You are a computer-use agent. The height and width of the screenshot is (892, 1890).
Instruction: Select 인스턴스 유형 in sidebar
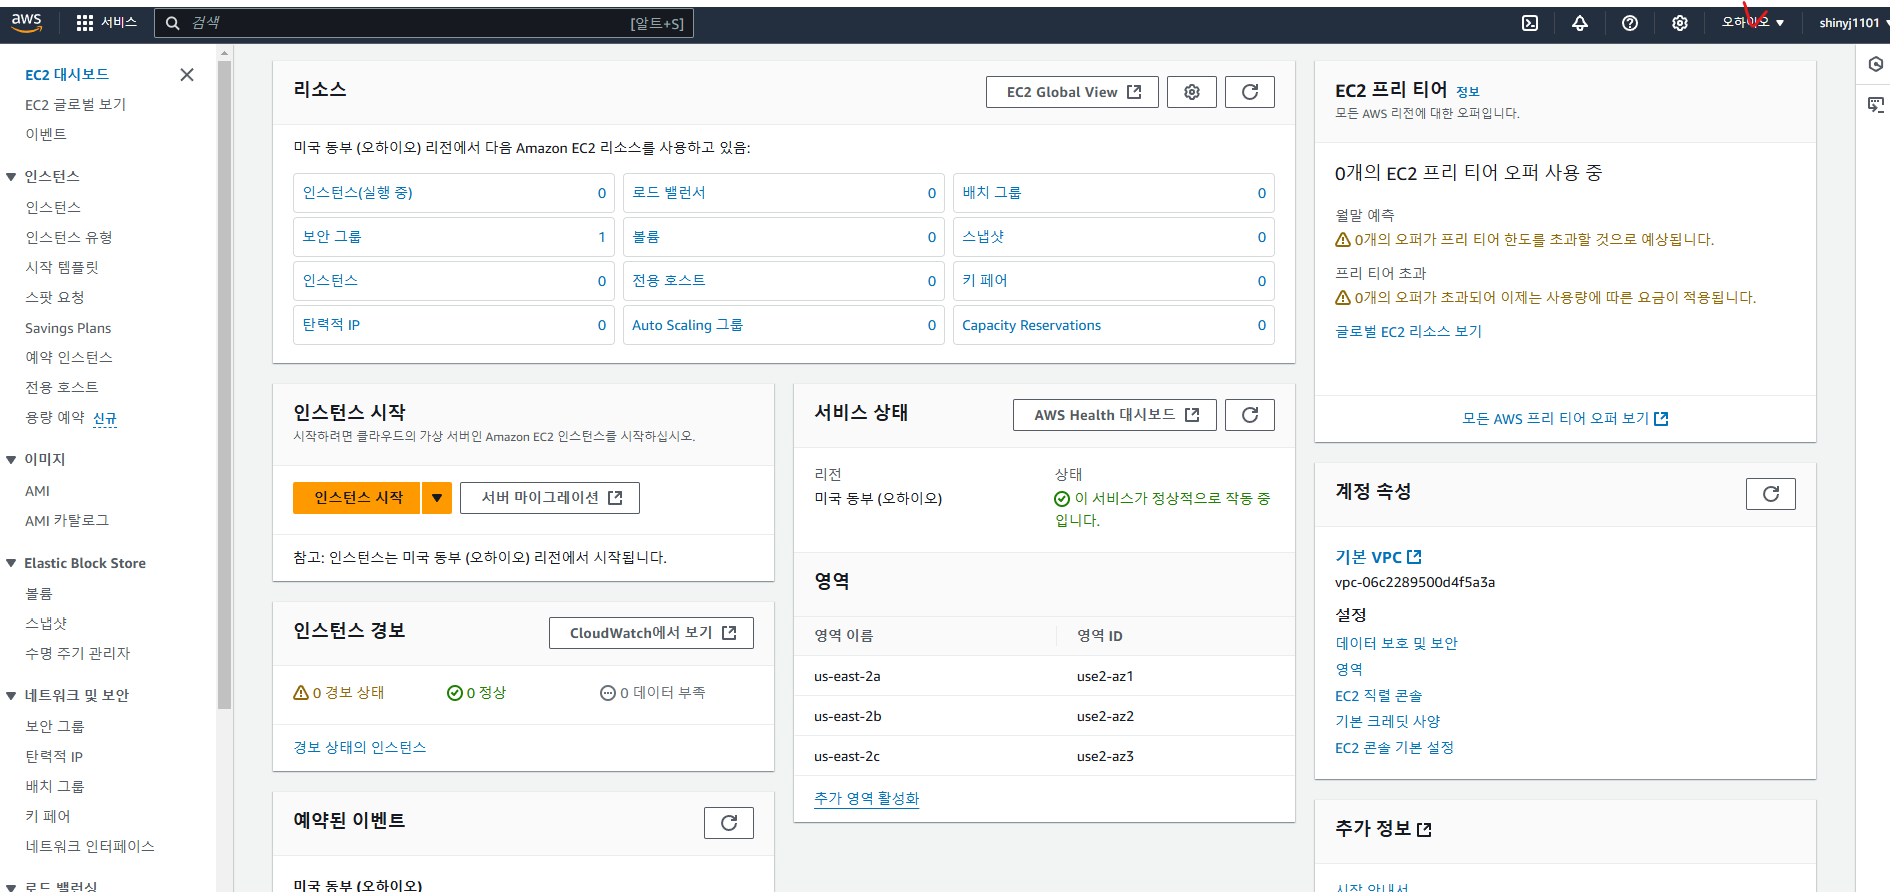pos(69,238)
